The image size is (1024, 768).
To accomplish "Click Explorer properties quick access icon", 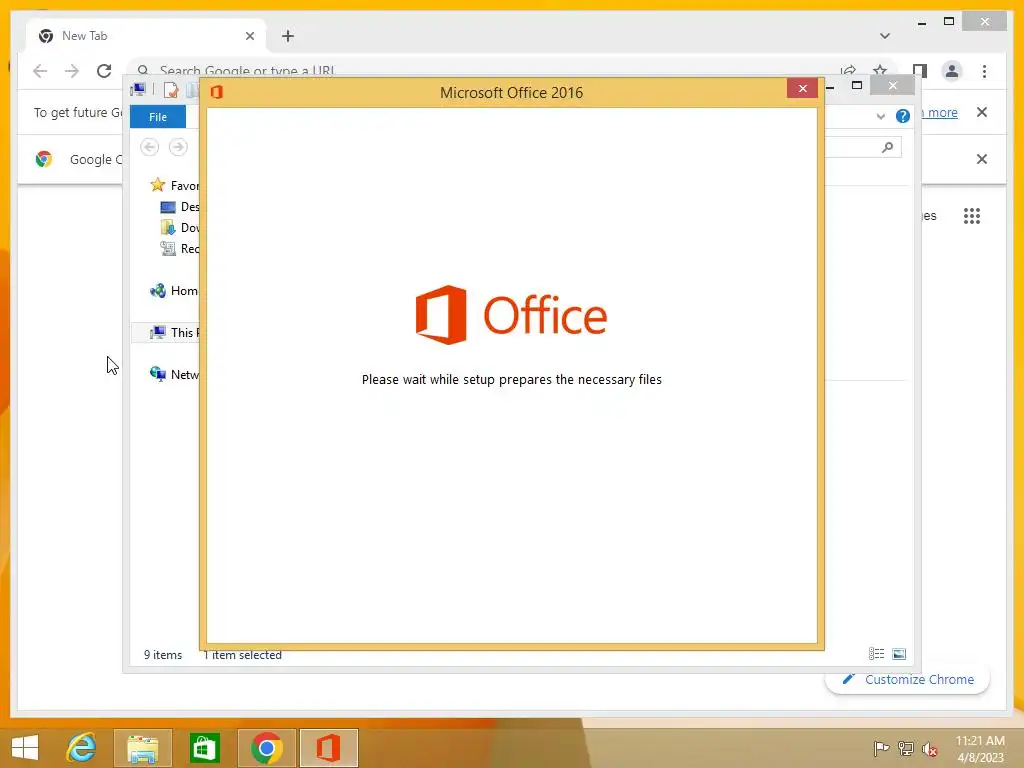I will [171, 90].
